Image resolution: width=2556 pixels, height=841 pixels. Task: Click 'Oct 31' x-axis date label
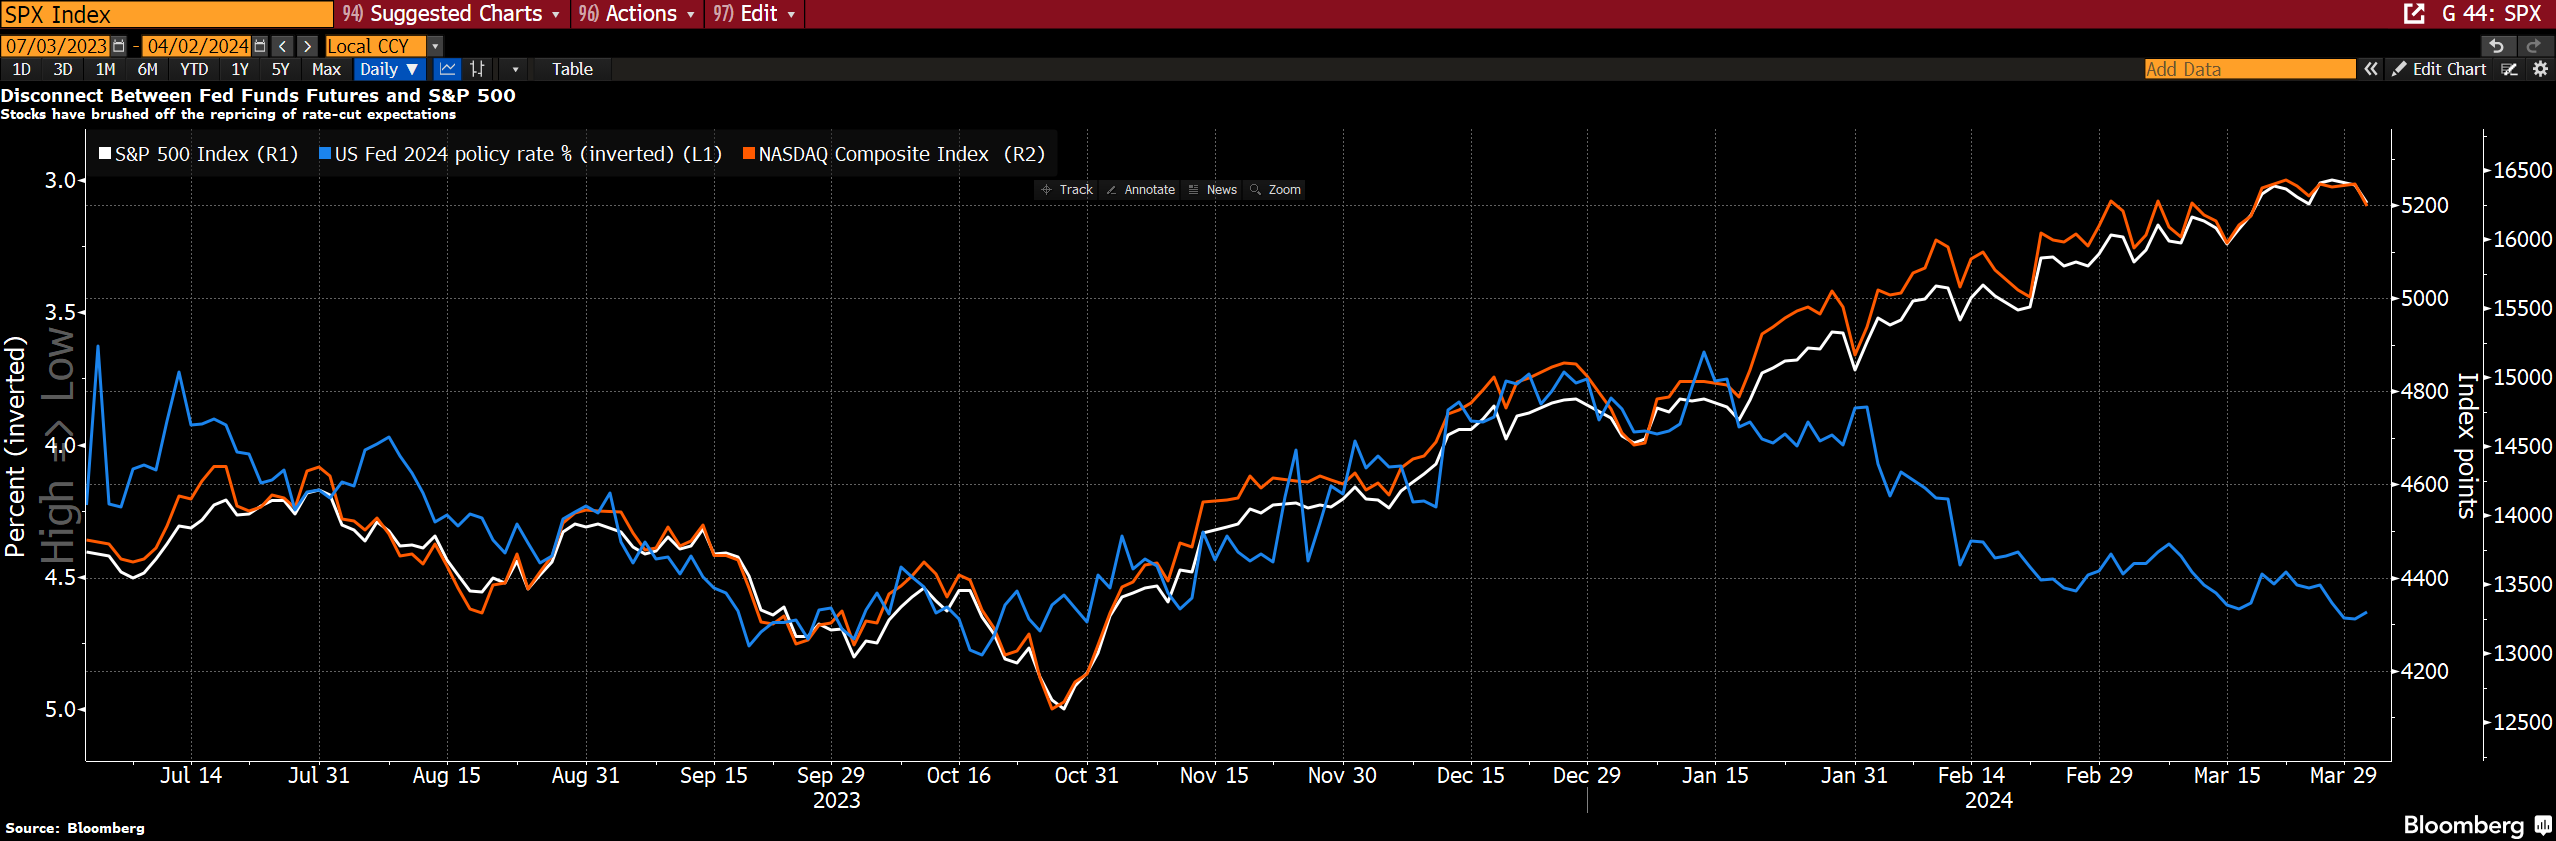tap(1086, 775)
